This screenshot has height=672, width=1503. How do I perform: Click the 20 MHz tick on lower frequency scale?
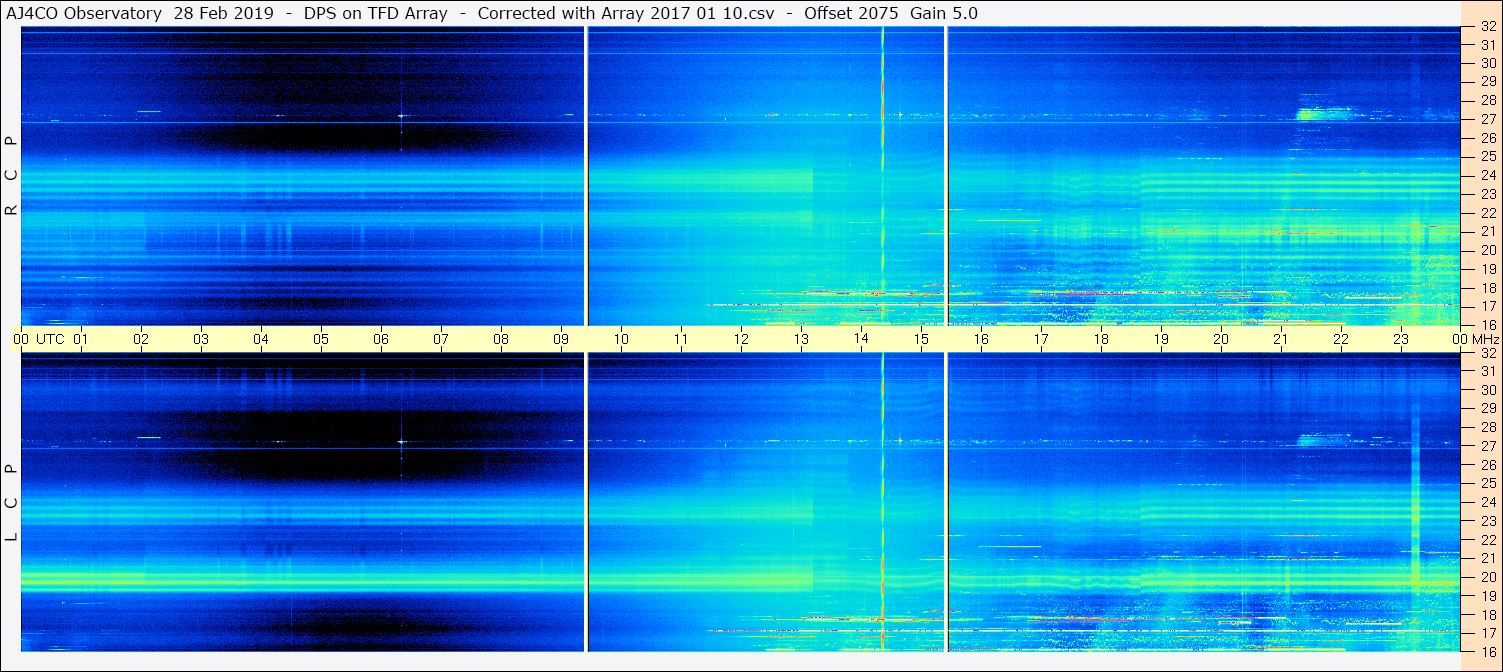pos(1486,577)
